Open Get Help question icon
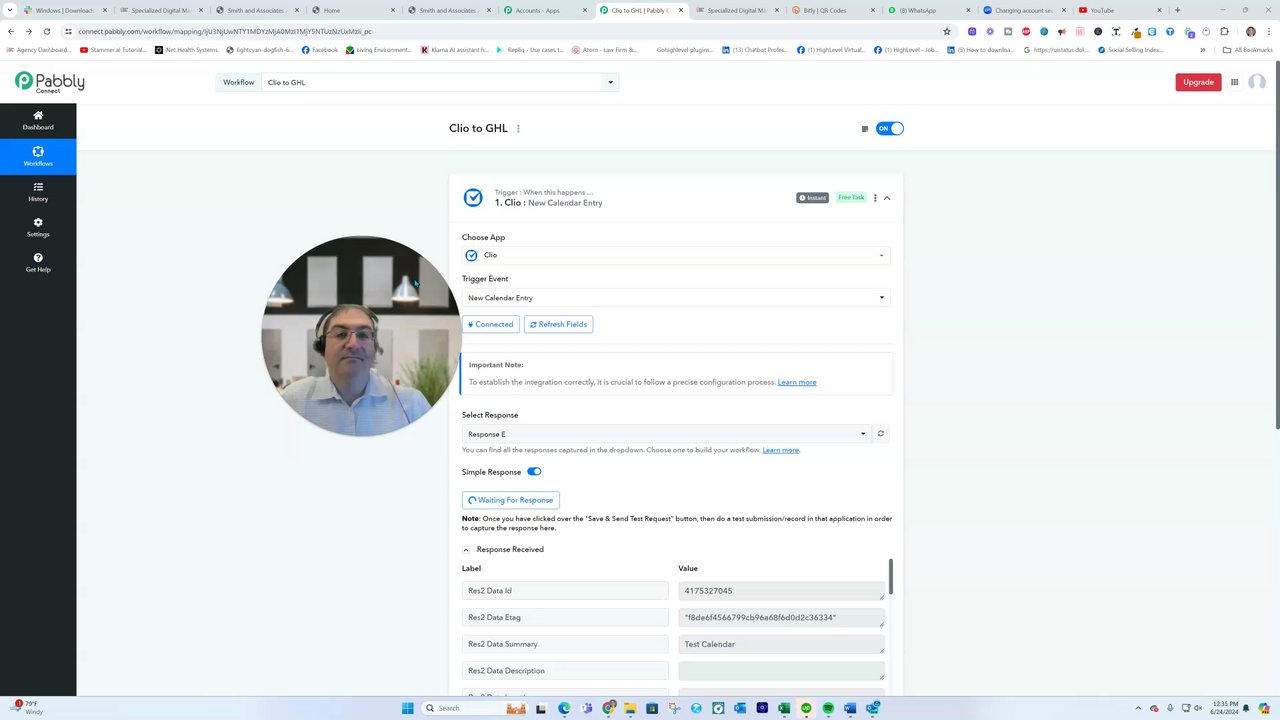The height and width of the screenshot is (720, 1280). point(38,262)
